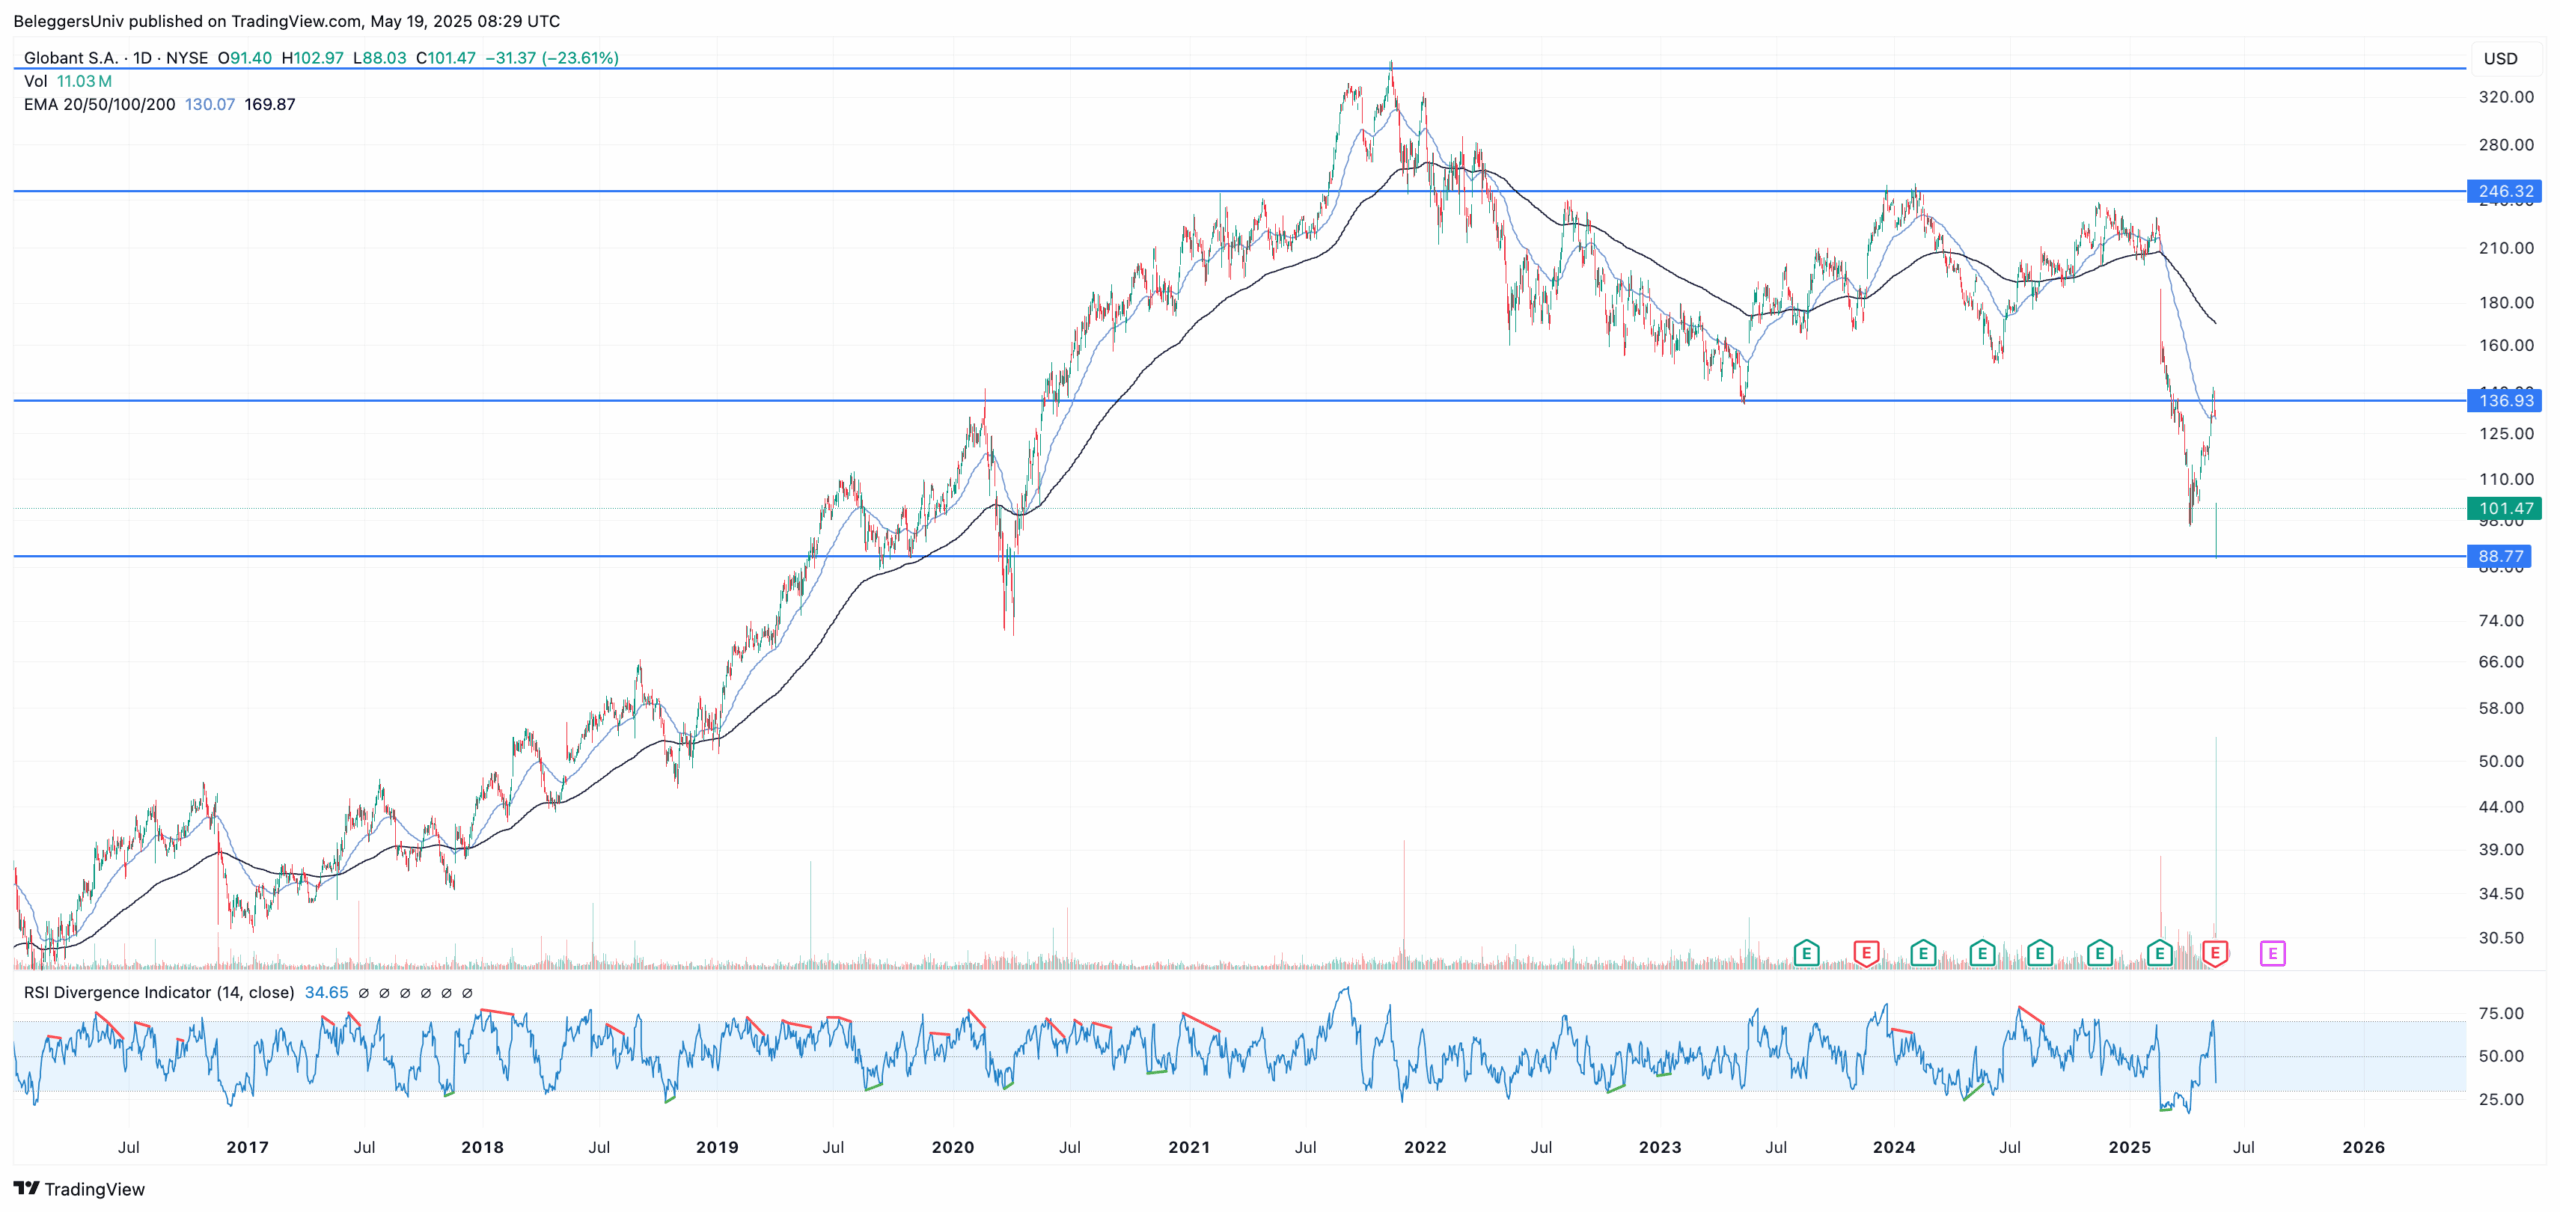Click the EMA value 130.07
This screenshot has width=2560, height=1212.
click(x=210, y=104)
